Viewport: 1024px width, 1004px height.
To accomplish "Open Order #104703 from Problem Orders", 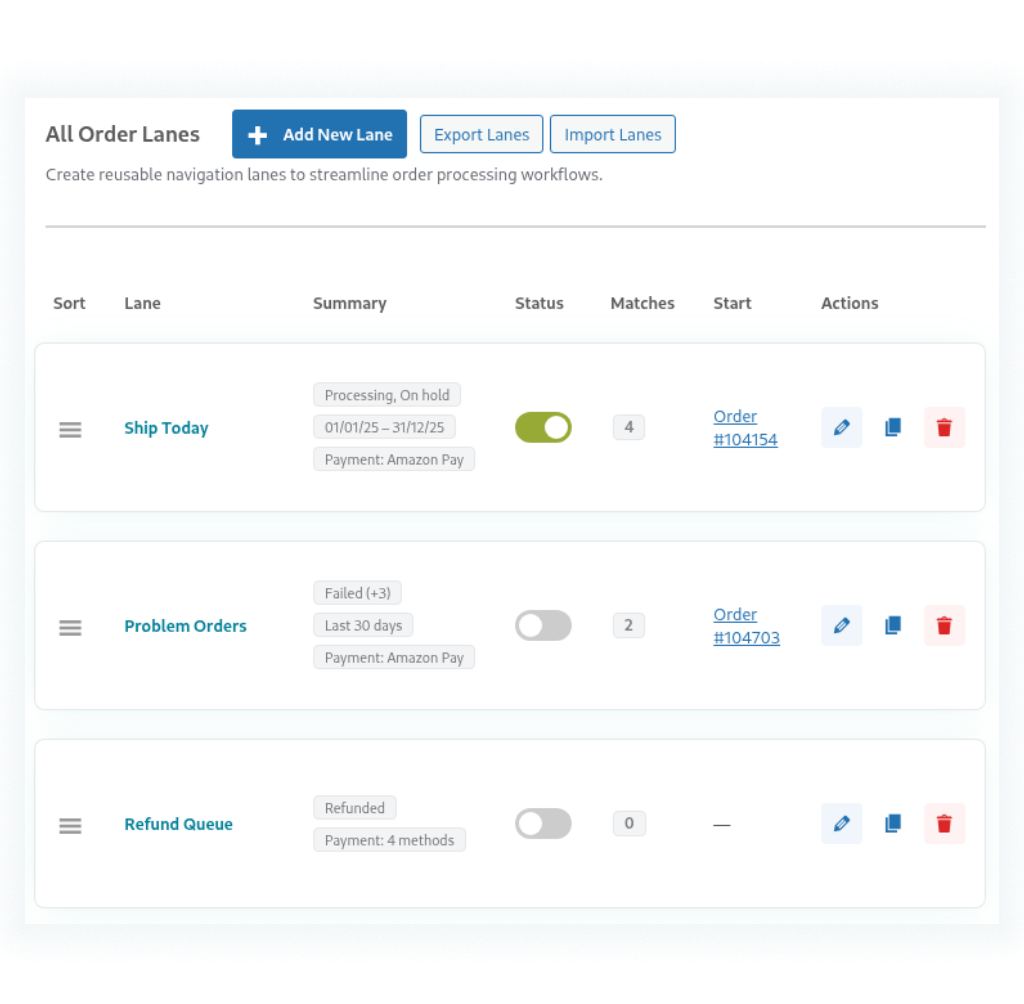I will (746, 625).
